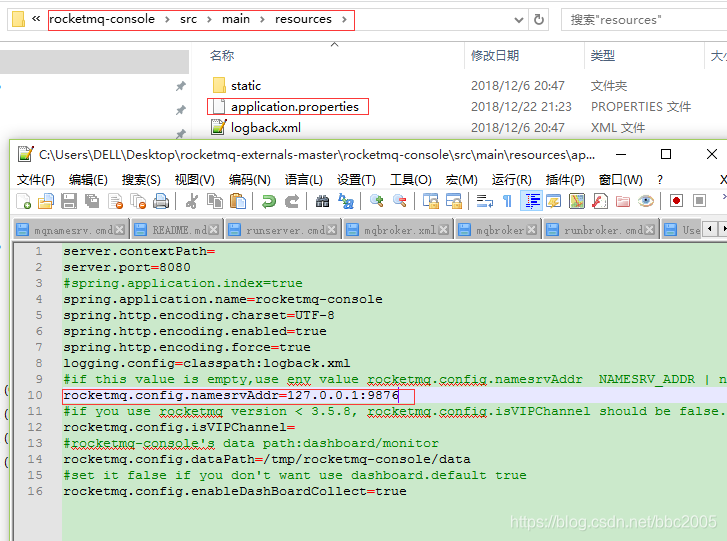
Task: Close the current document via toolbar icon
Action: click(x=115, y=202)
